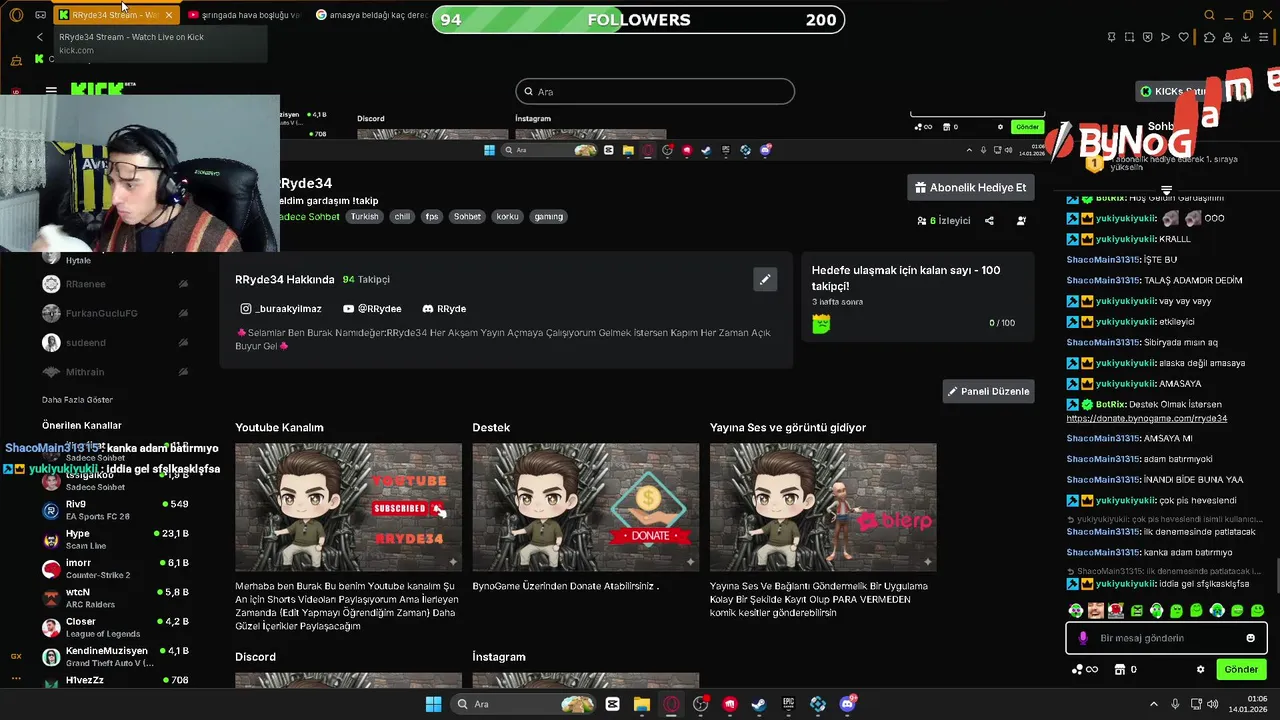Select the korku tag
This screenshot has height=720, width=1280.
(x=507, y=216)
